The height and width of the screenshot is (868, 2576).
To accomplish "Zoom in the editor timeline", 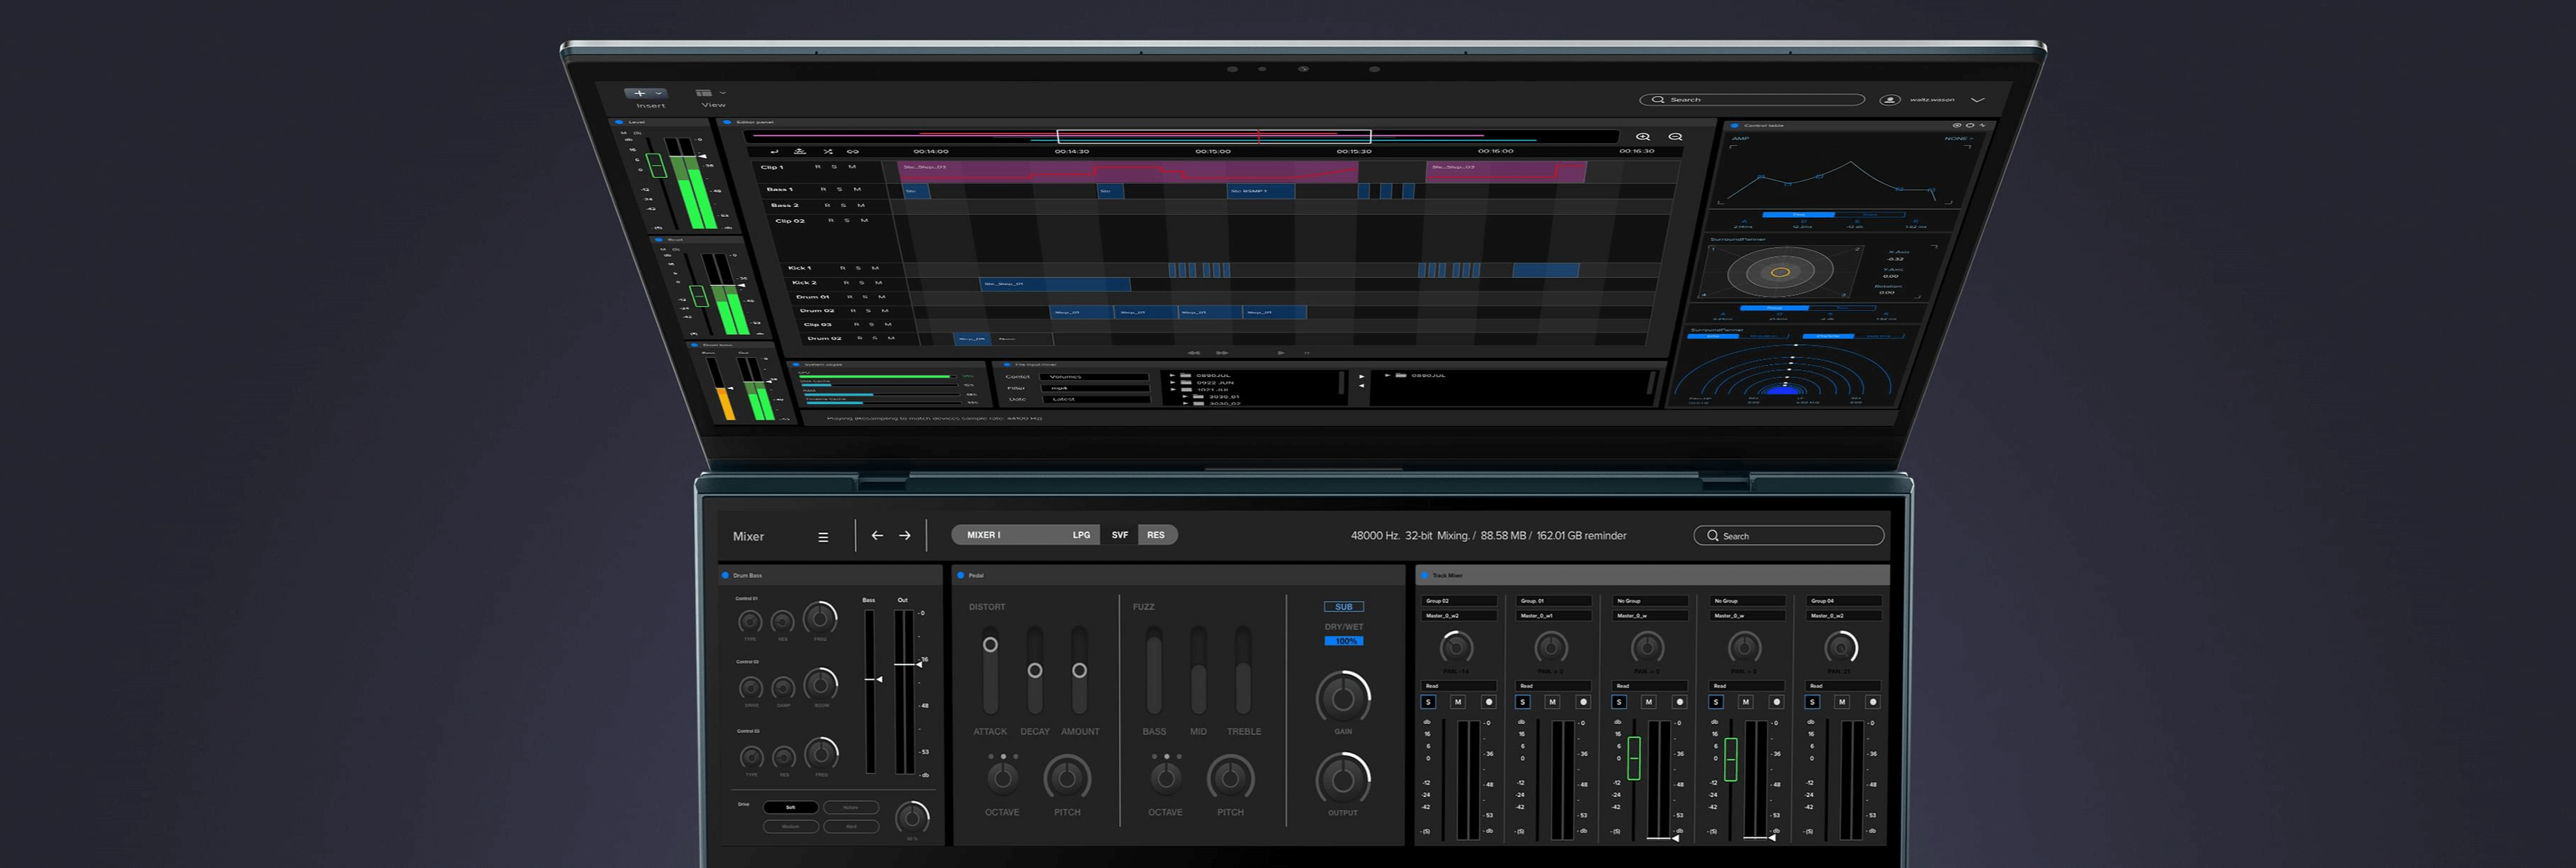I will tap(1642, 137).
